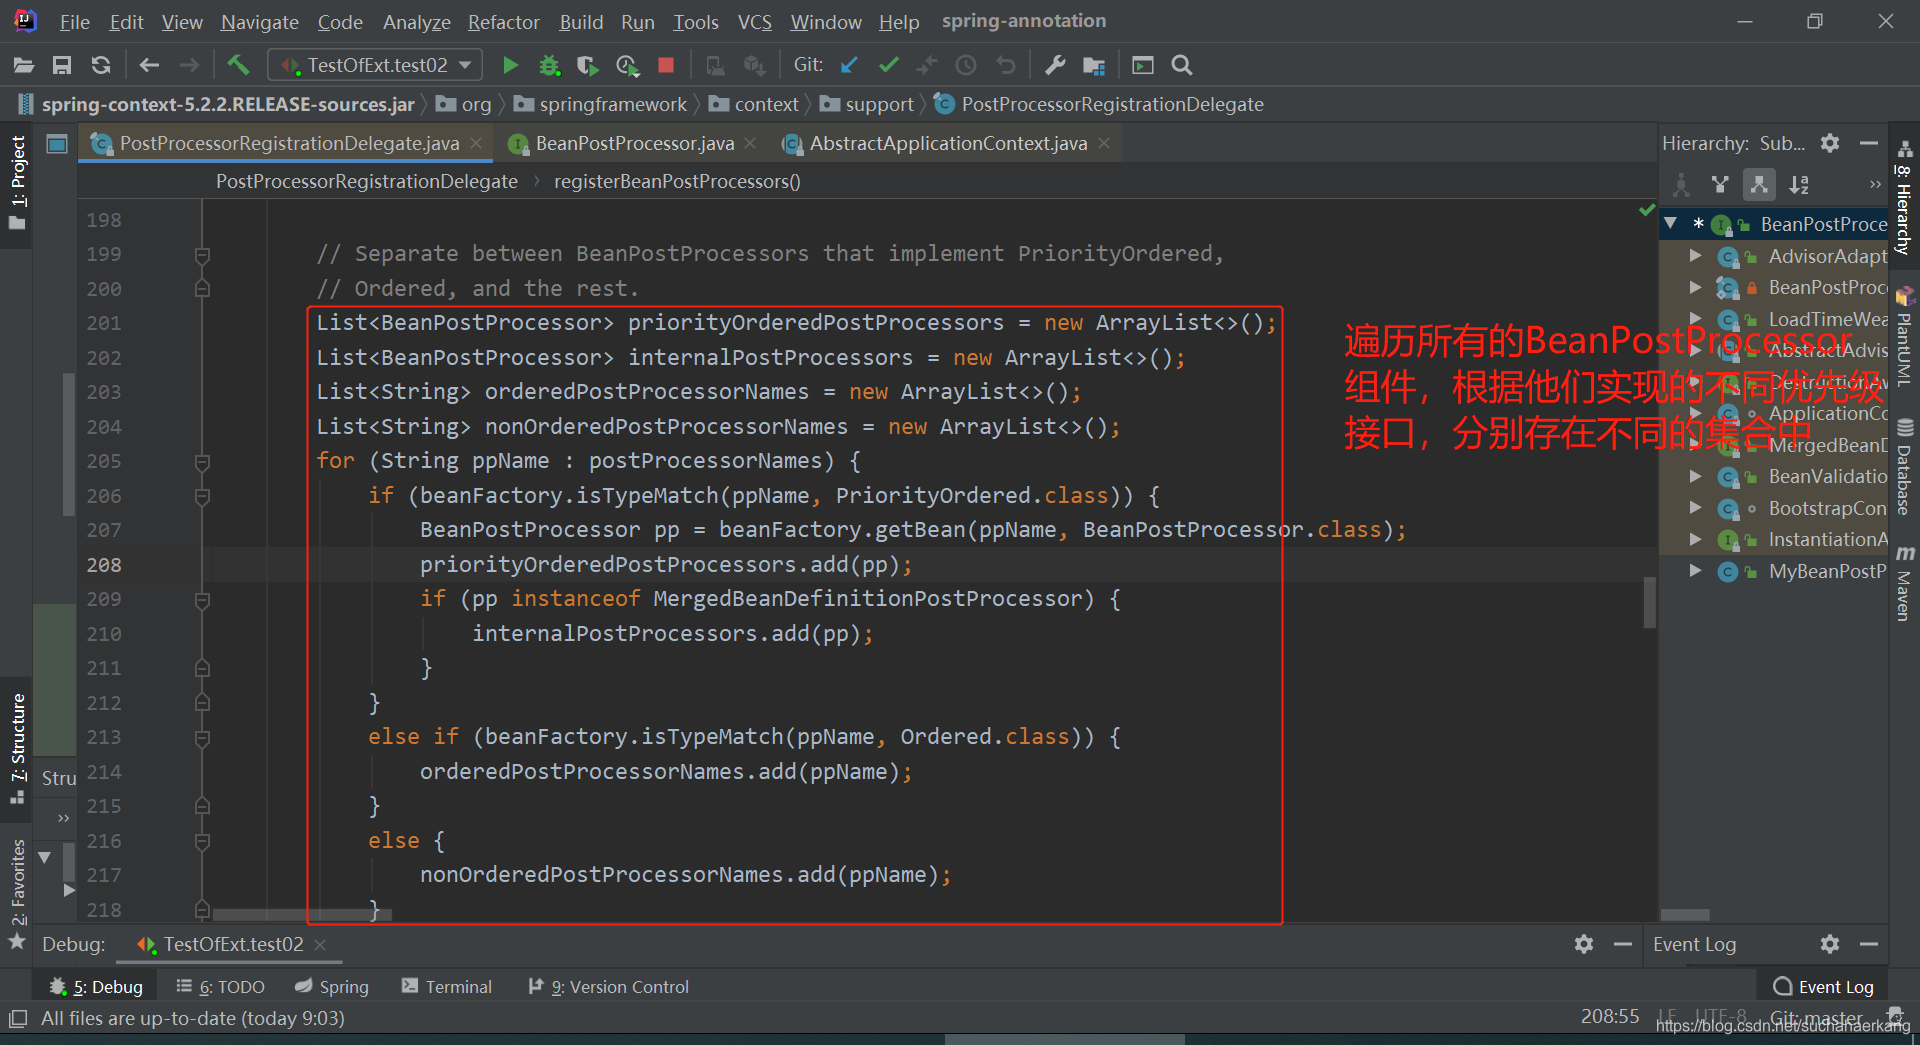Viewport: 1920px width, 1045px height.
Task: Show Git history clock icon
Action: pos(966,65)
